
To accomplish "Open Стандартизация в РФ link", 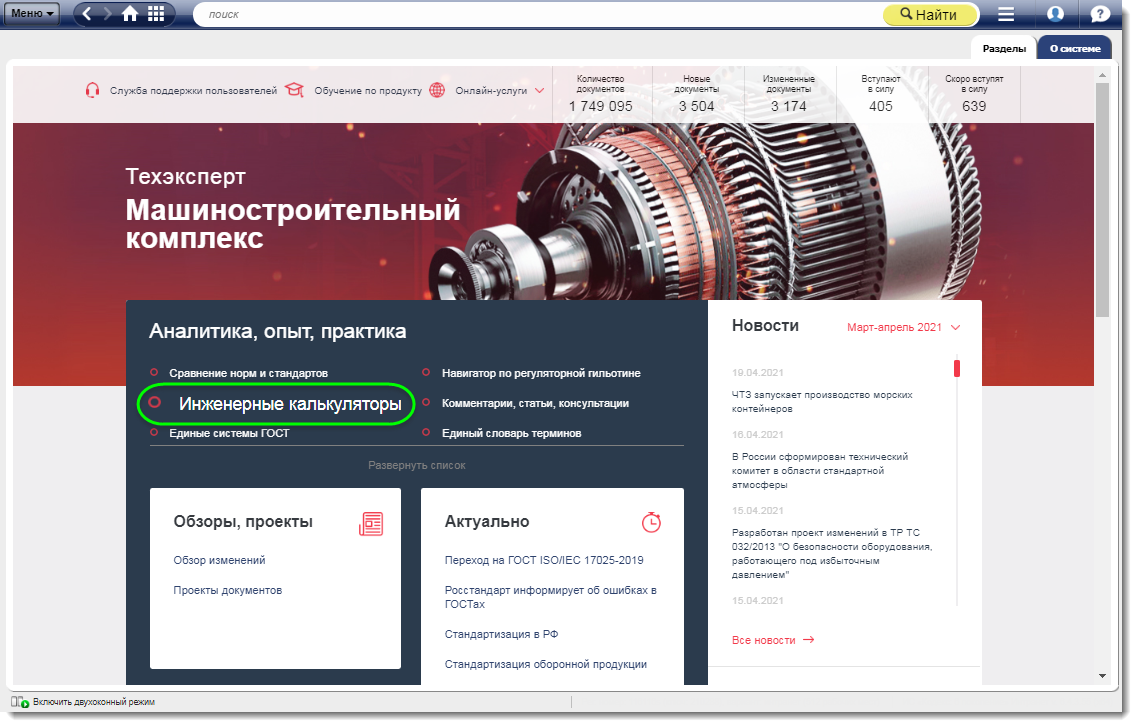I will (x=501, y=634).
